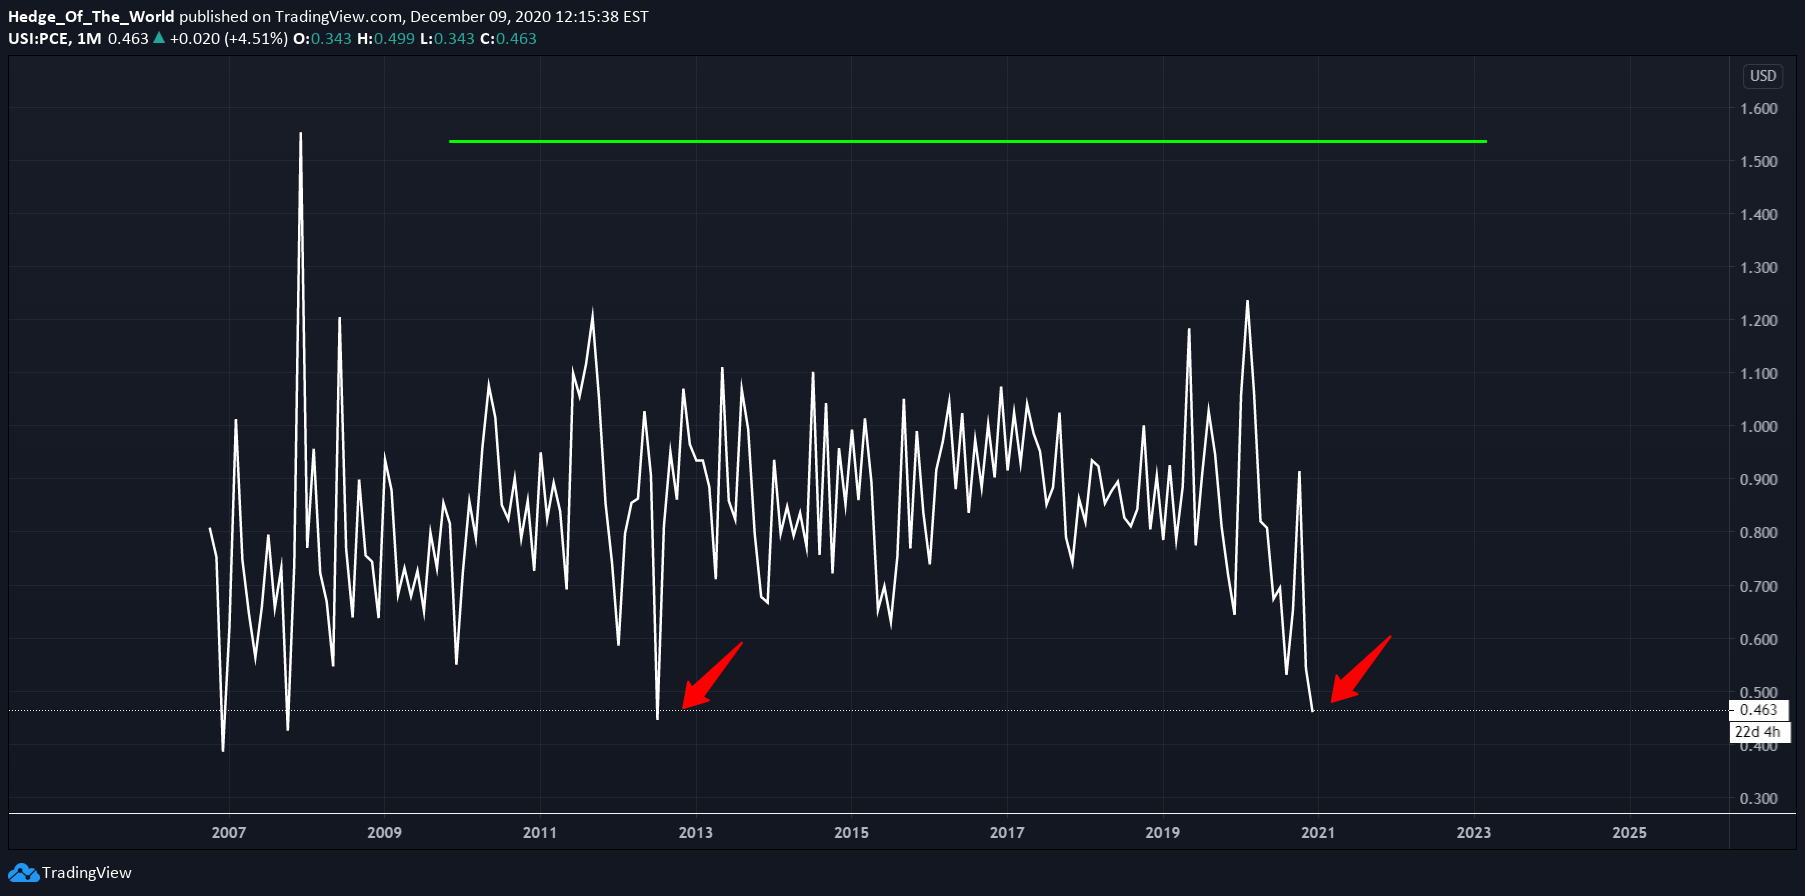Click the low value L:0.343
The height and width of the screenshot is (896, 1805).
click(x=447, y=39)
